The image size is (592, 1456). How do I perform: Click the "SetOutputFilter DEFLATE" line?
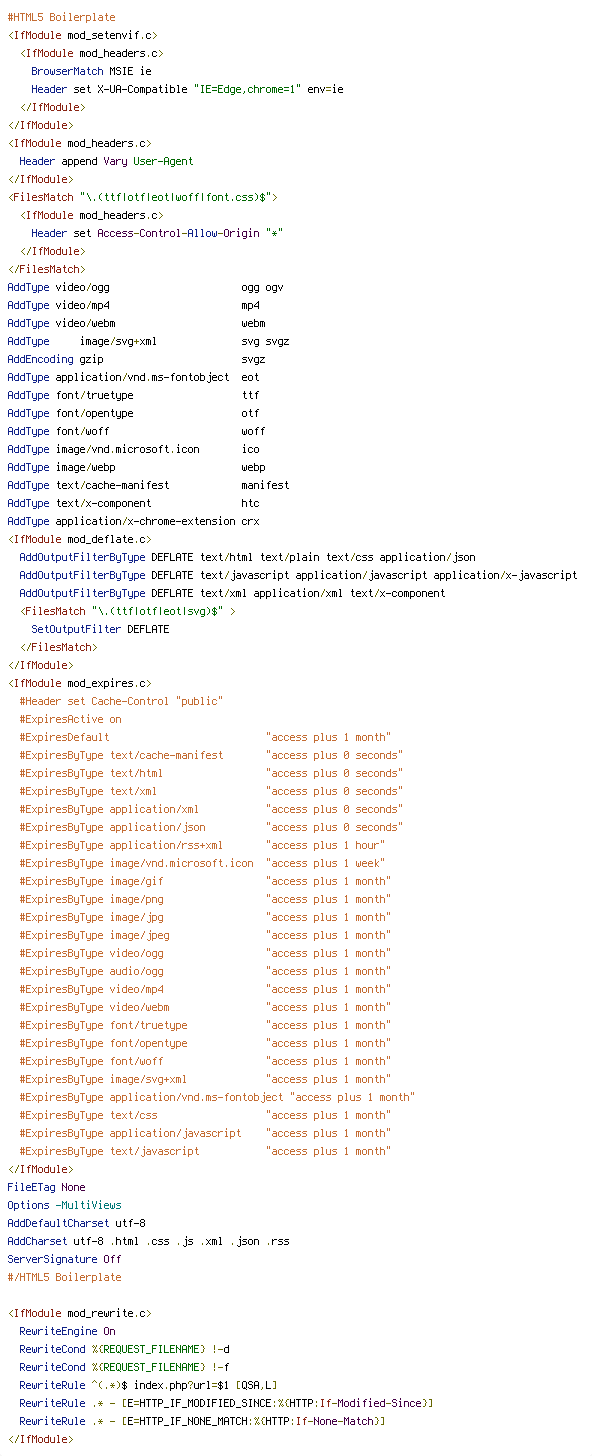[100, 629]
